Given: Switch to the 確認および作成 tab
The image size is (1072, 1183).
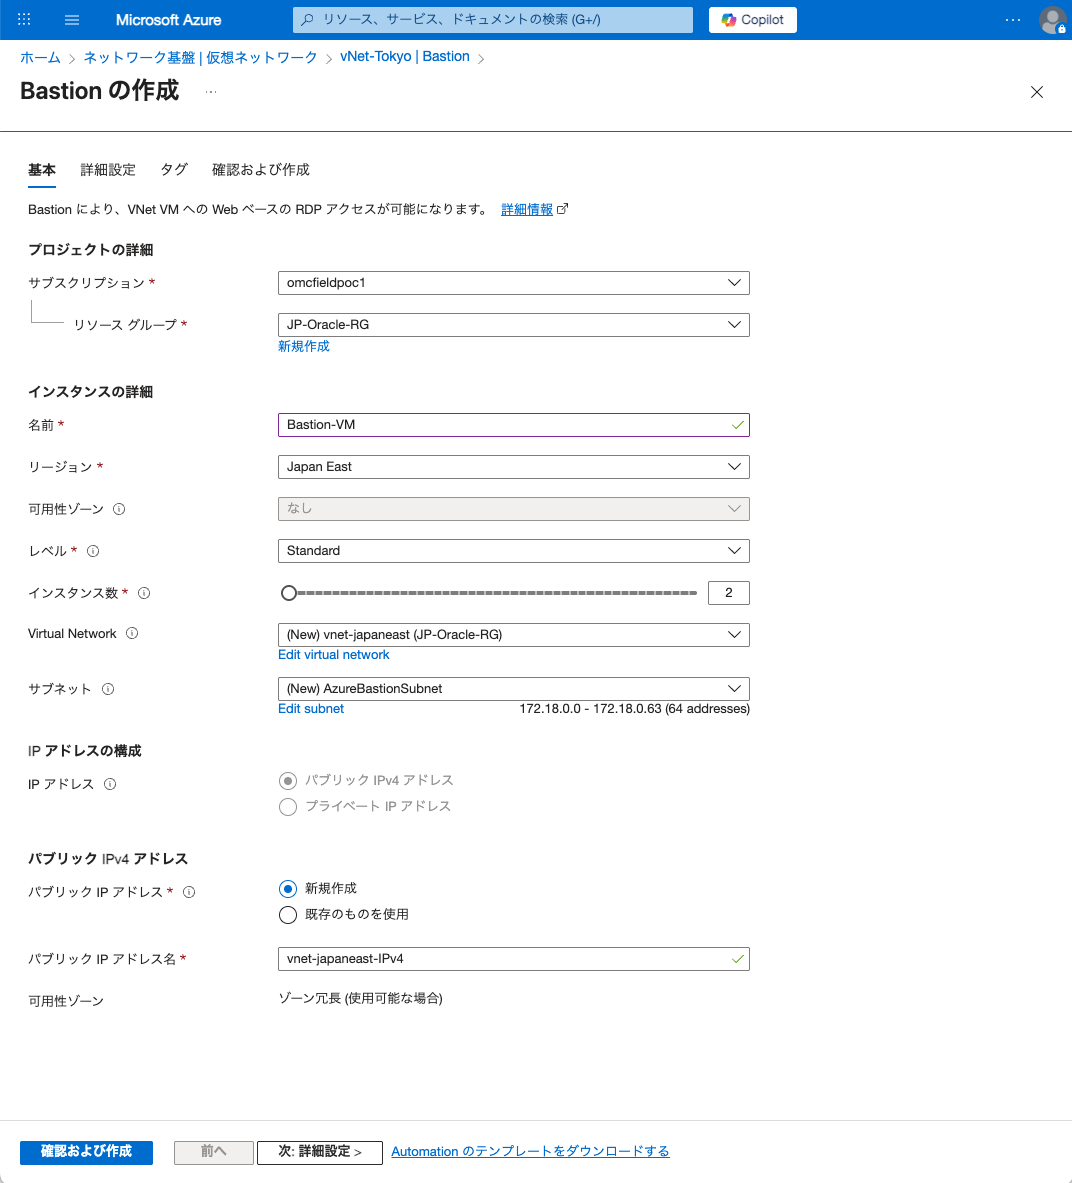Looking at the screenshot, I should click(x=260, y=170).
